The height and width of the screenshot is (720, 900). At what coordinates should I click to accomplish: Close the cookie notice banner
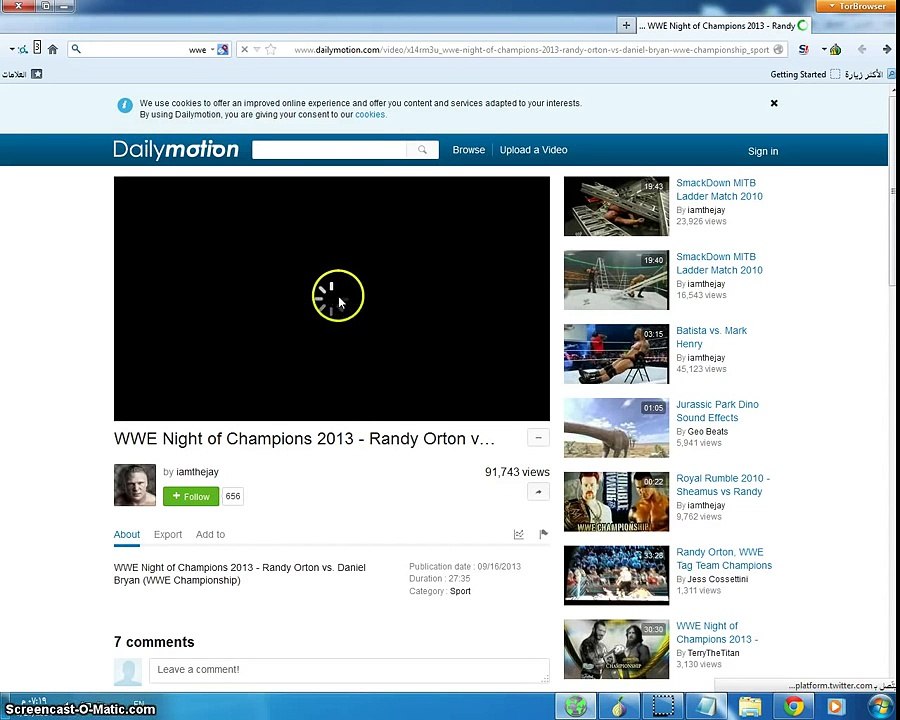click(773, 103)
